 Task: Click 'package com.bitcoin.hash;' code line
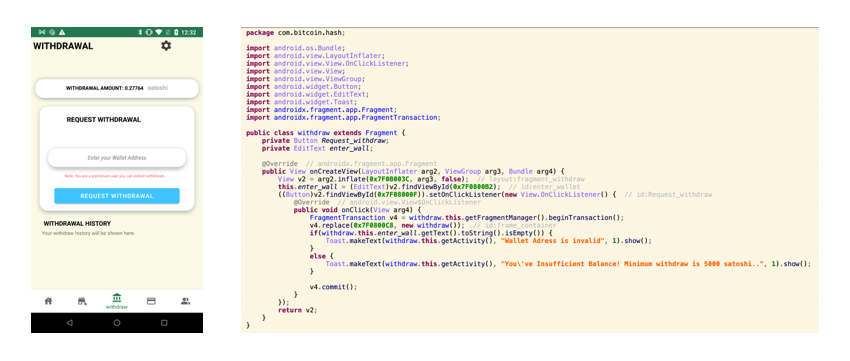pyautogui.click(x=295, y=33)
